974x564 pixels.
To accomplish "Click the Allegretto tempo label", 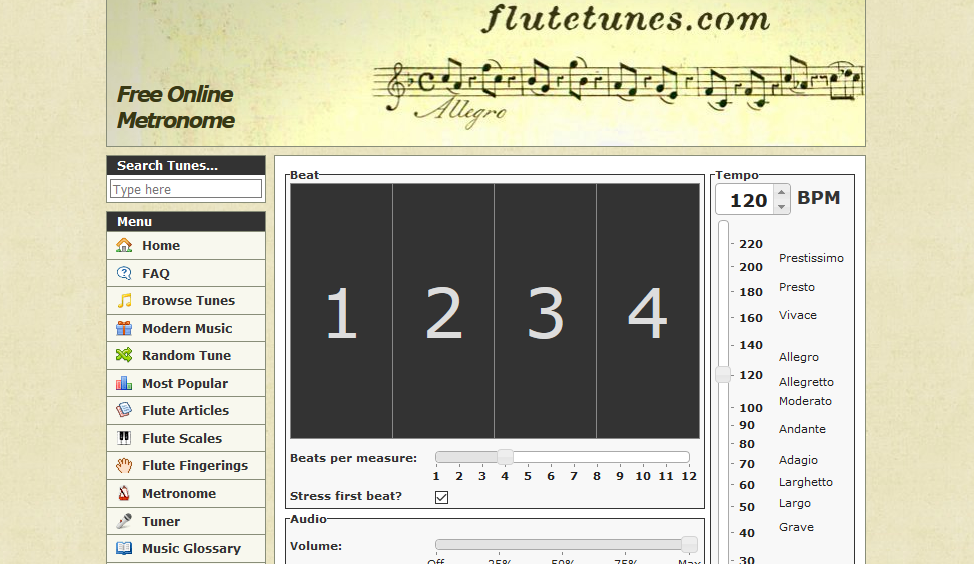I will [x=806, y=382].
